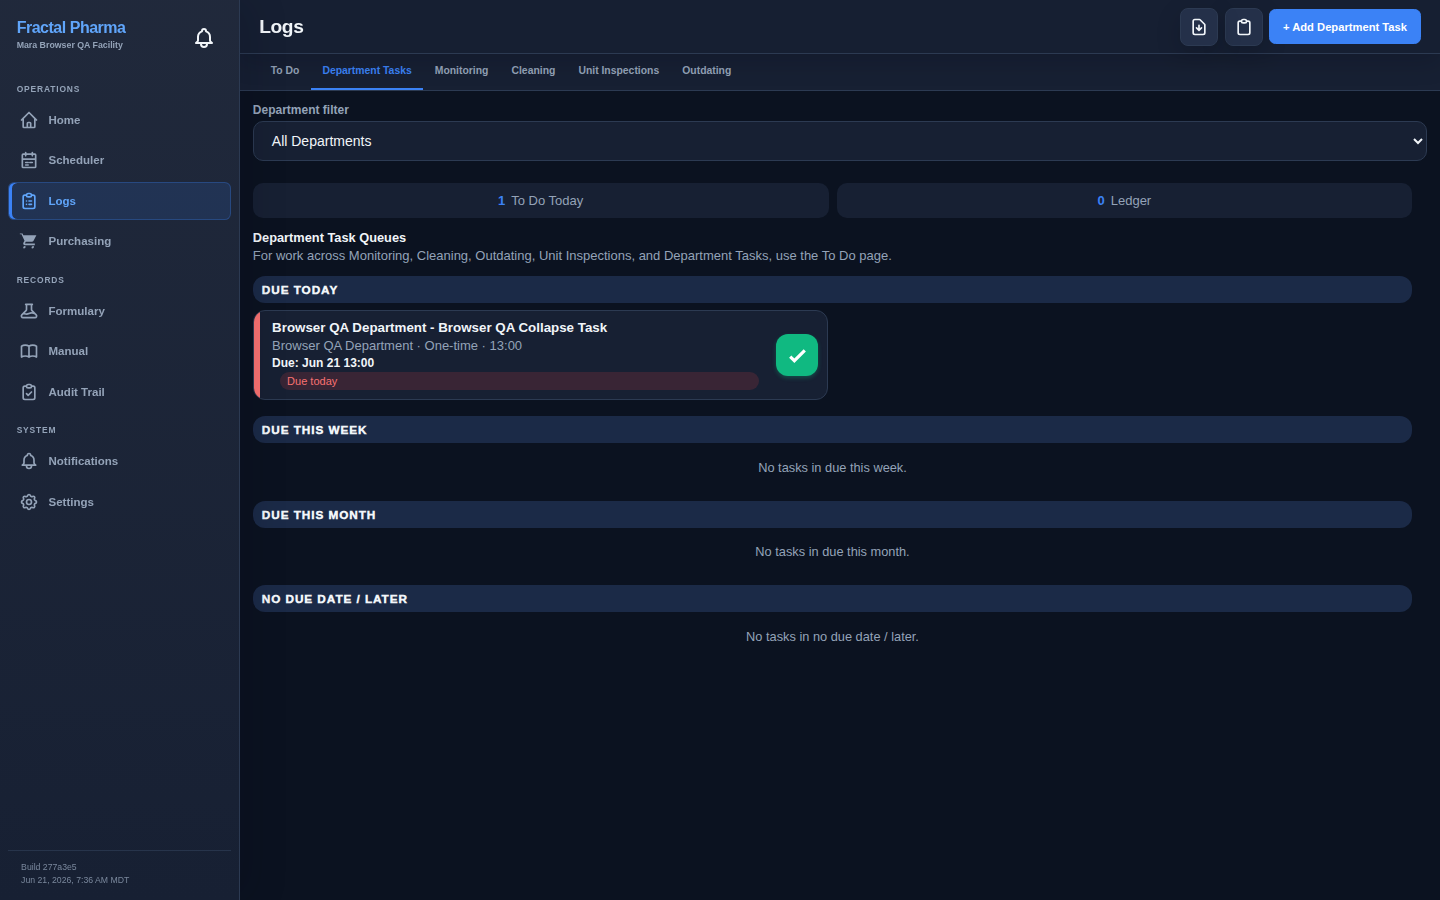Click the Fractal Pharma logo title

(71, 28)
